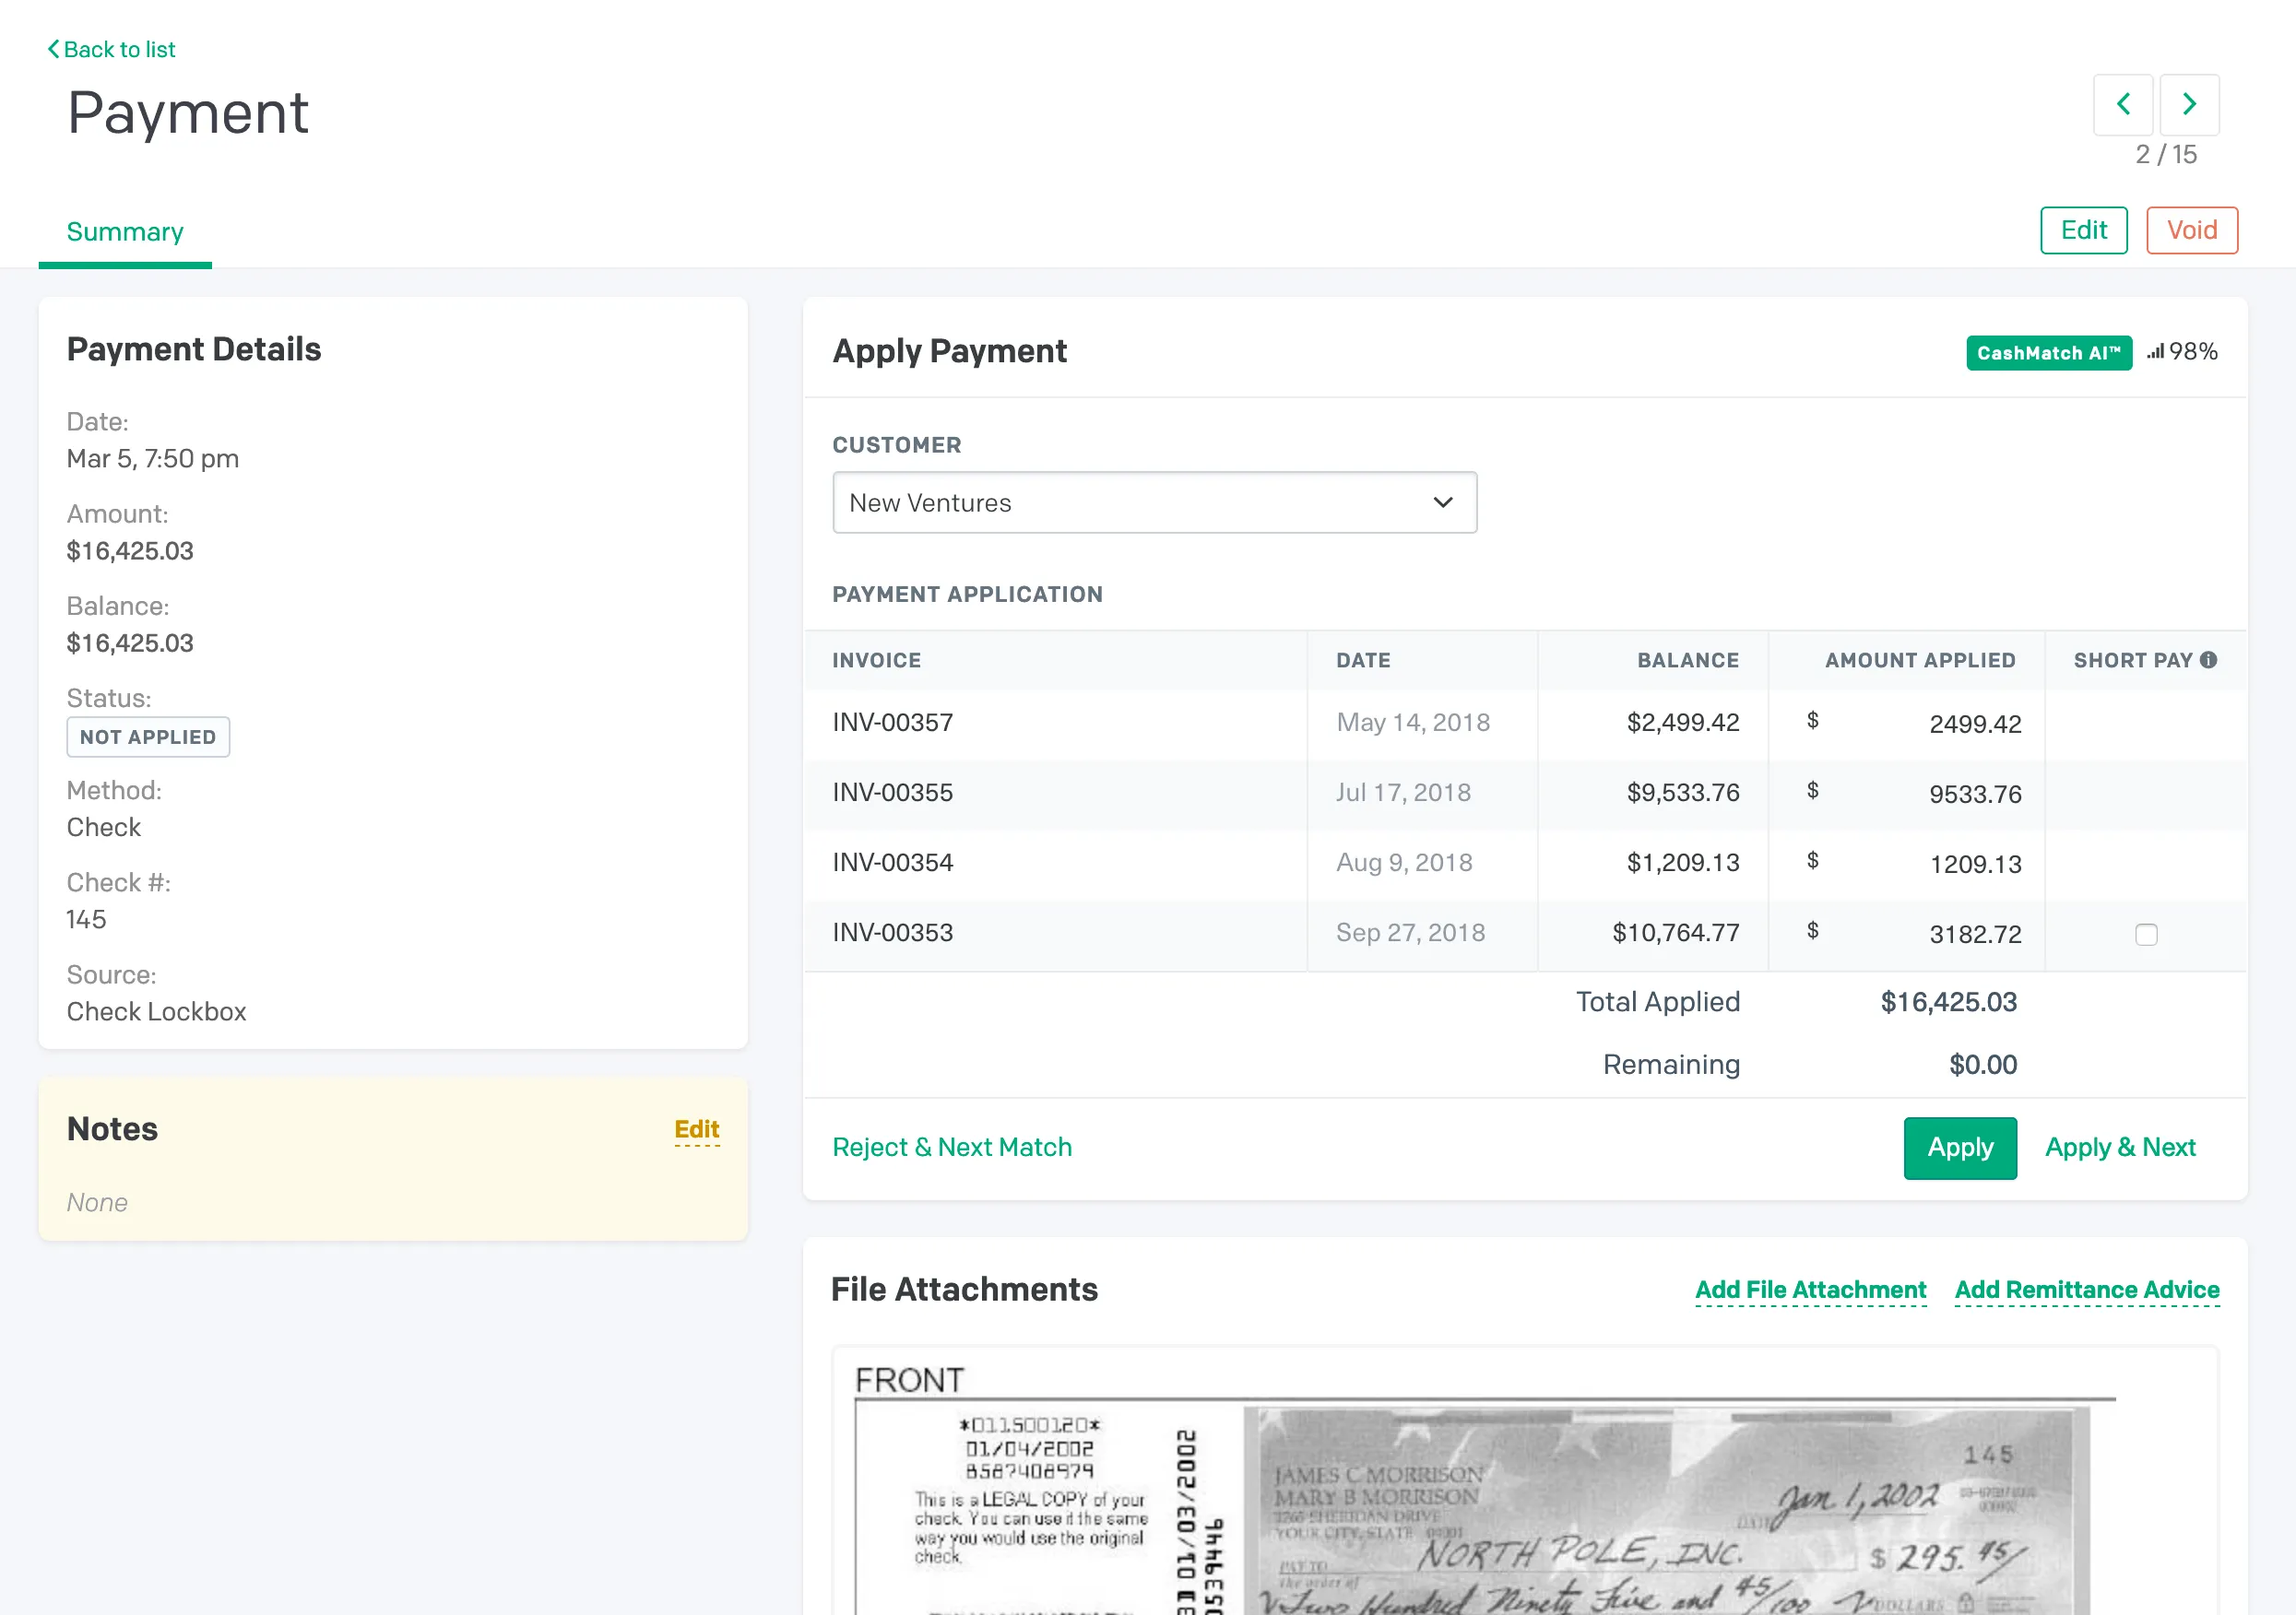This screenshot has width=2296, height=1615.
Task: Click Reject & Next Match
Action: (x=952, y=1147)
